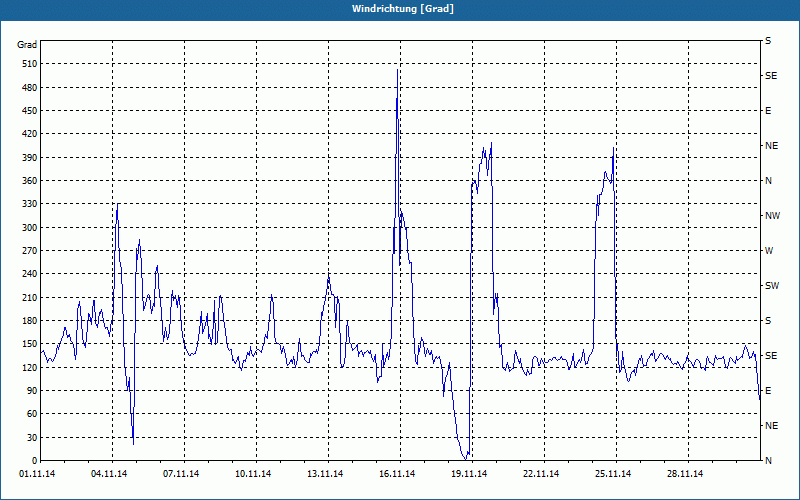Click the 450 value on left axis
800x500 pixels.
[x=31, y=111]
